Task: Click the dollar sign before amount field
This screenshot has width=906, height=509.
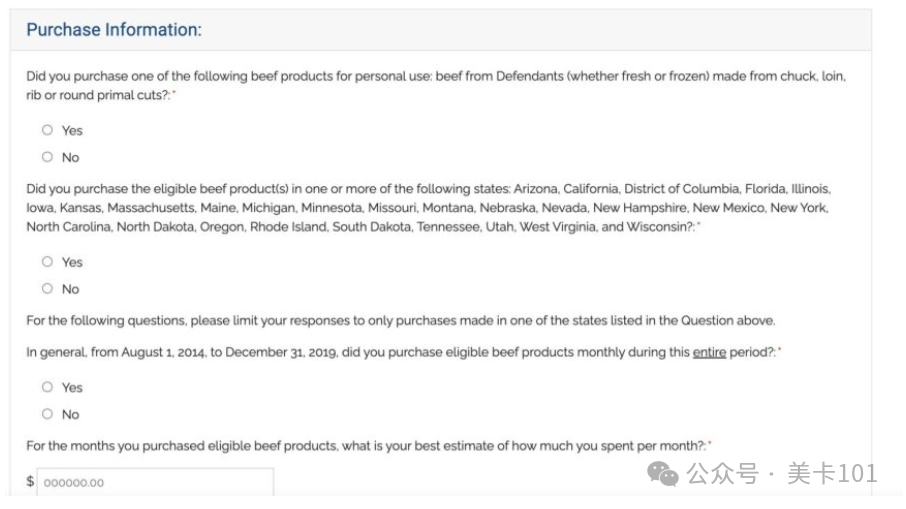Action: (30, 481)
